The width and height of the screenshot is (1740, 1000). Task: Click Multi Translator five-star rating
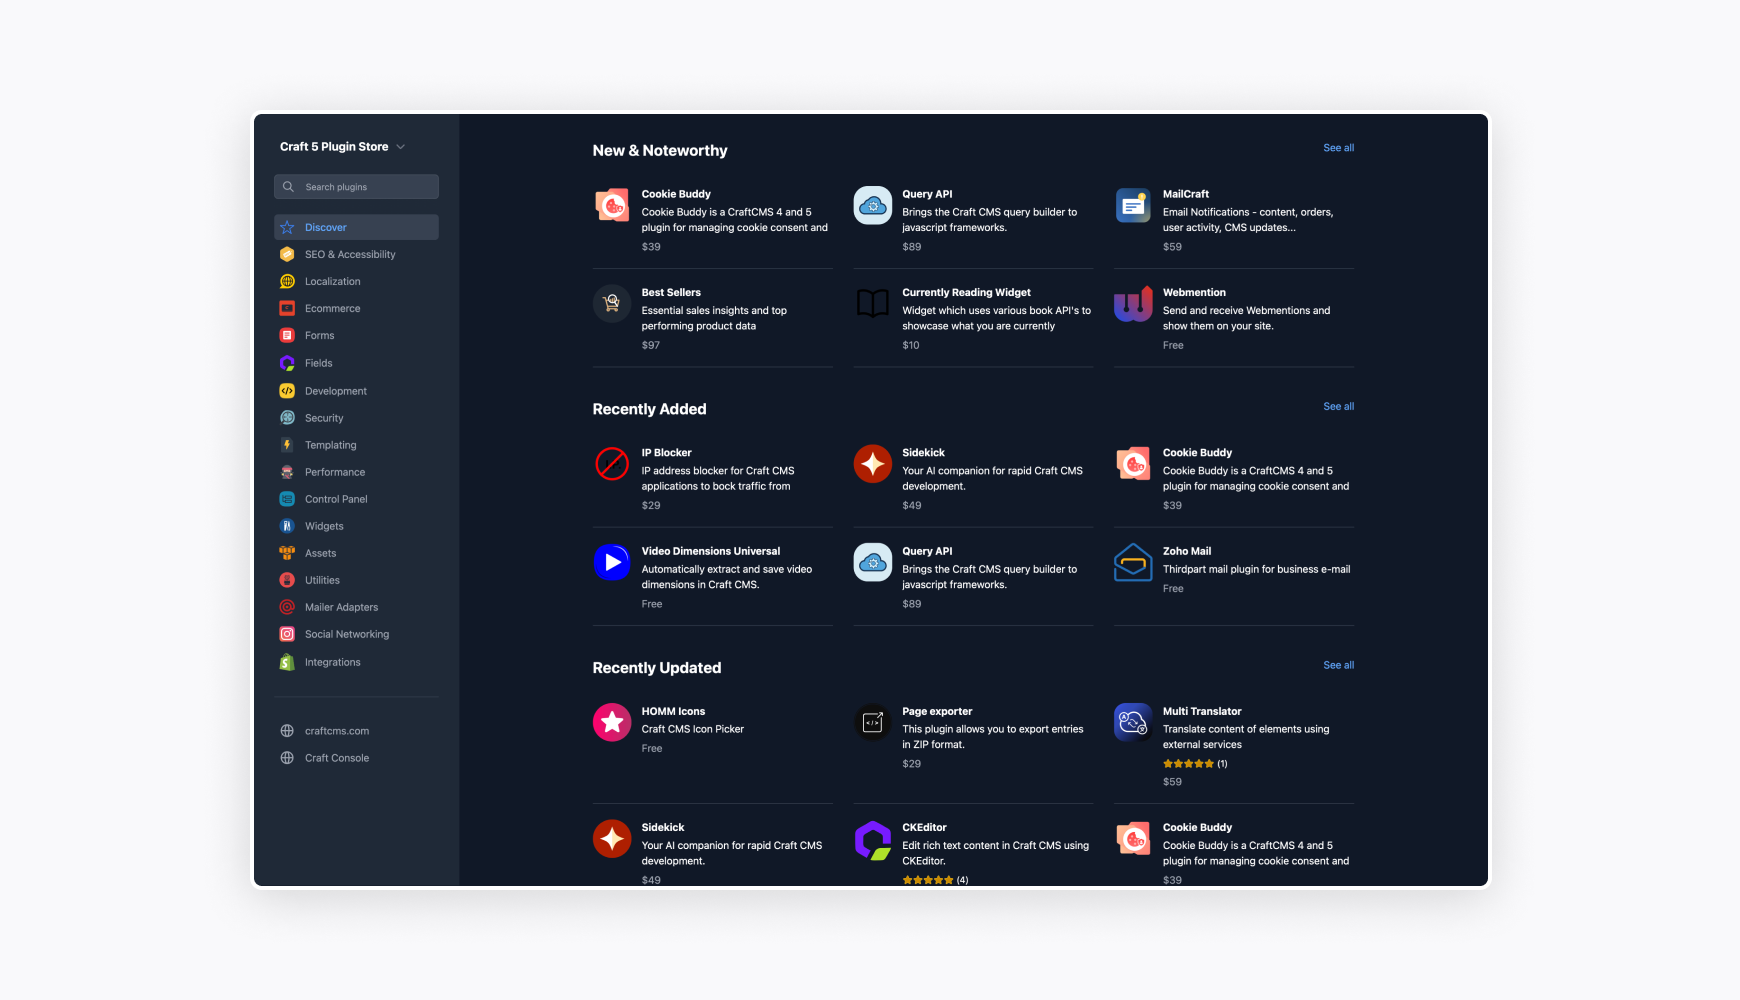[x=1188, y=764]
